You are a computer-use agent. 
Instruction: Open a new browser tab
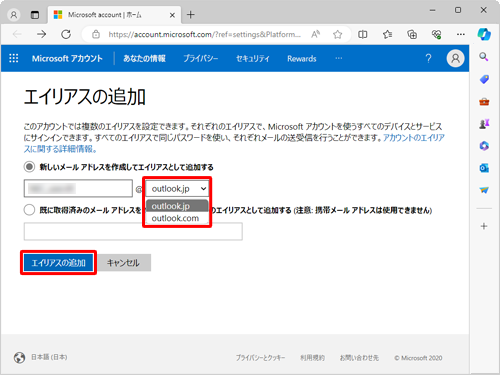point(191,15)
